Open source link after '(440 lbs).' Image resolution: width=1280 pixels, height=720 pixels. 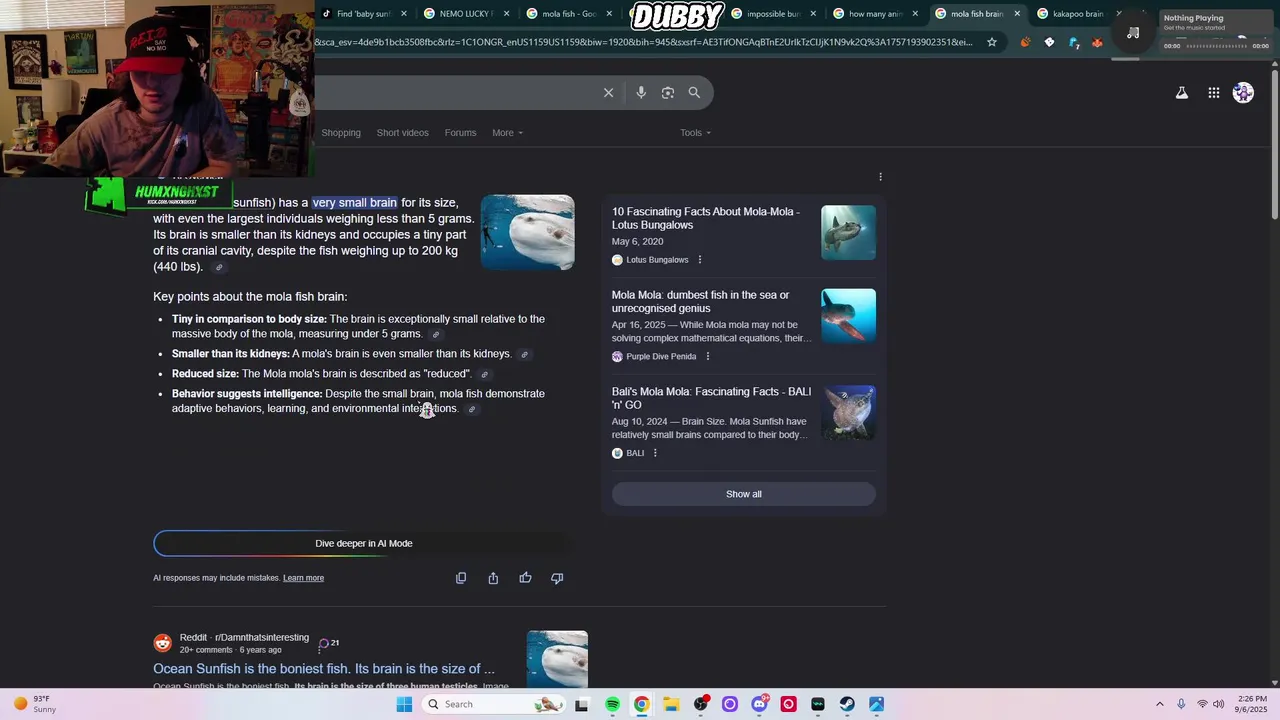(x=219, y=267)
